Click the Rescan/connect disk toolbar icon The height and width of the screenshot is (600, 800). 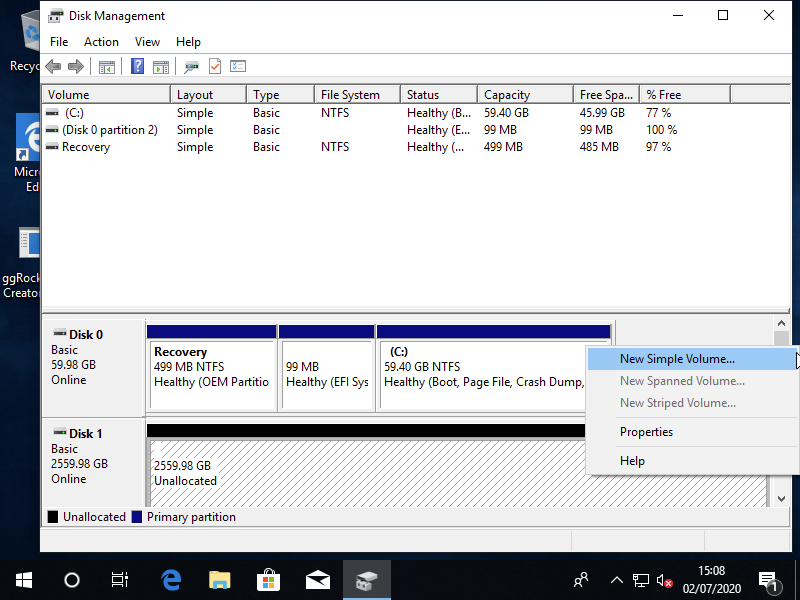191,66
